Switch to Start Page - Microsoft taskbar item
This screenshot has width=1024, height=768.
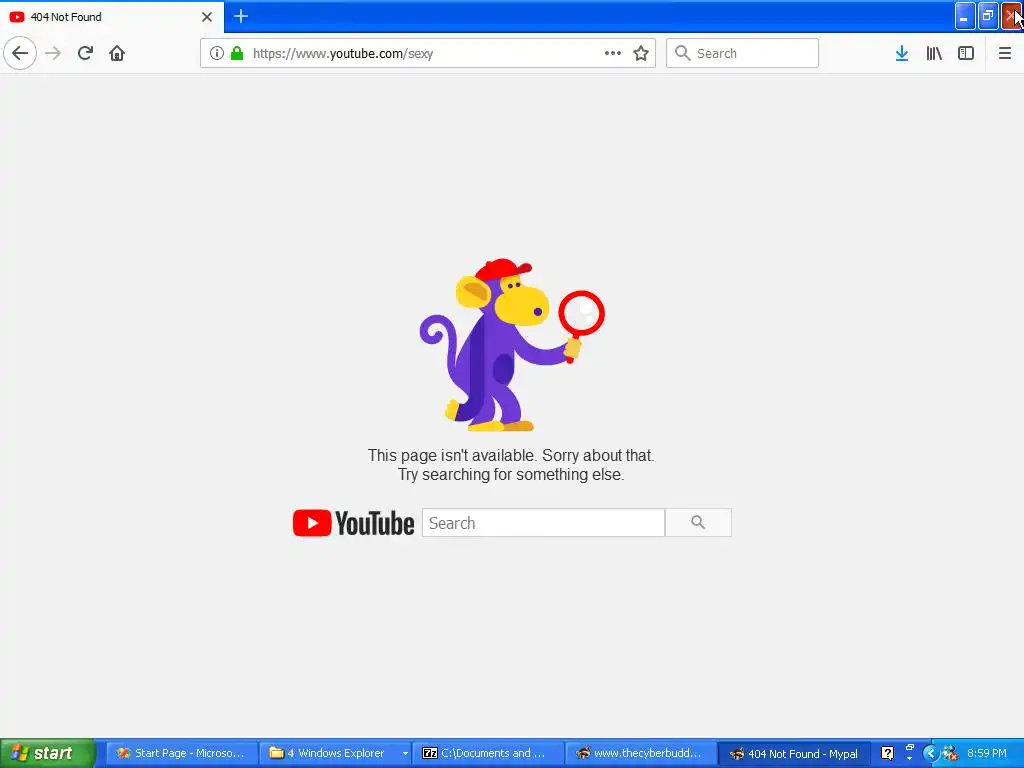pyautogui.click(x=181, y=753)
